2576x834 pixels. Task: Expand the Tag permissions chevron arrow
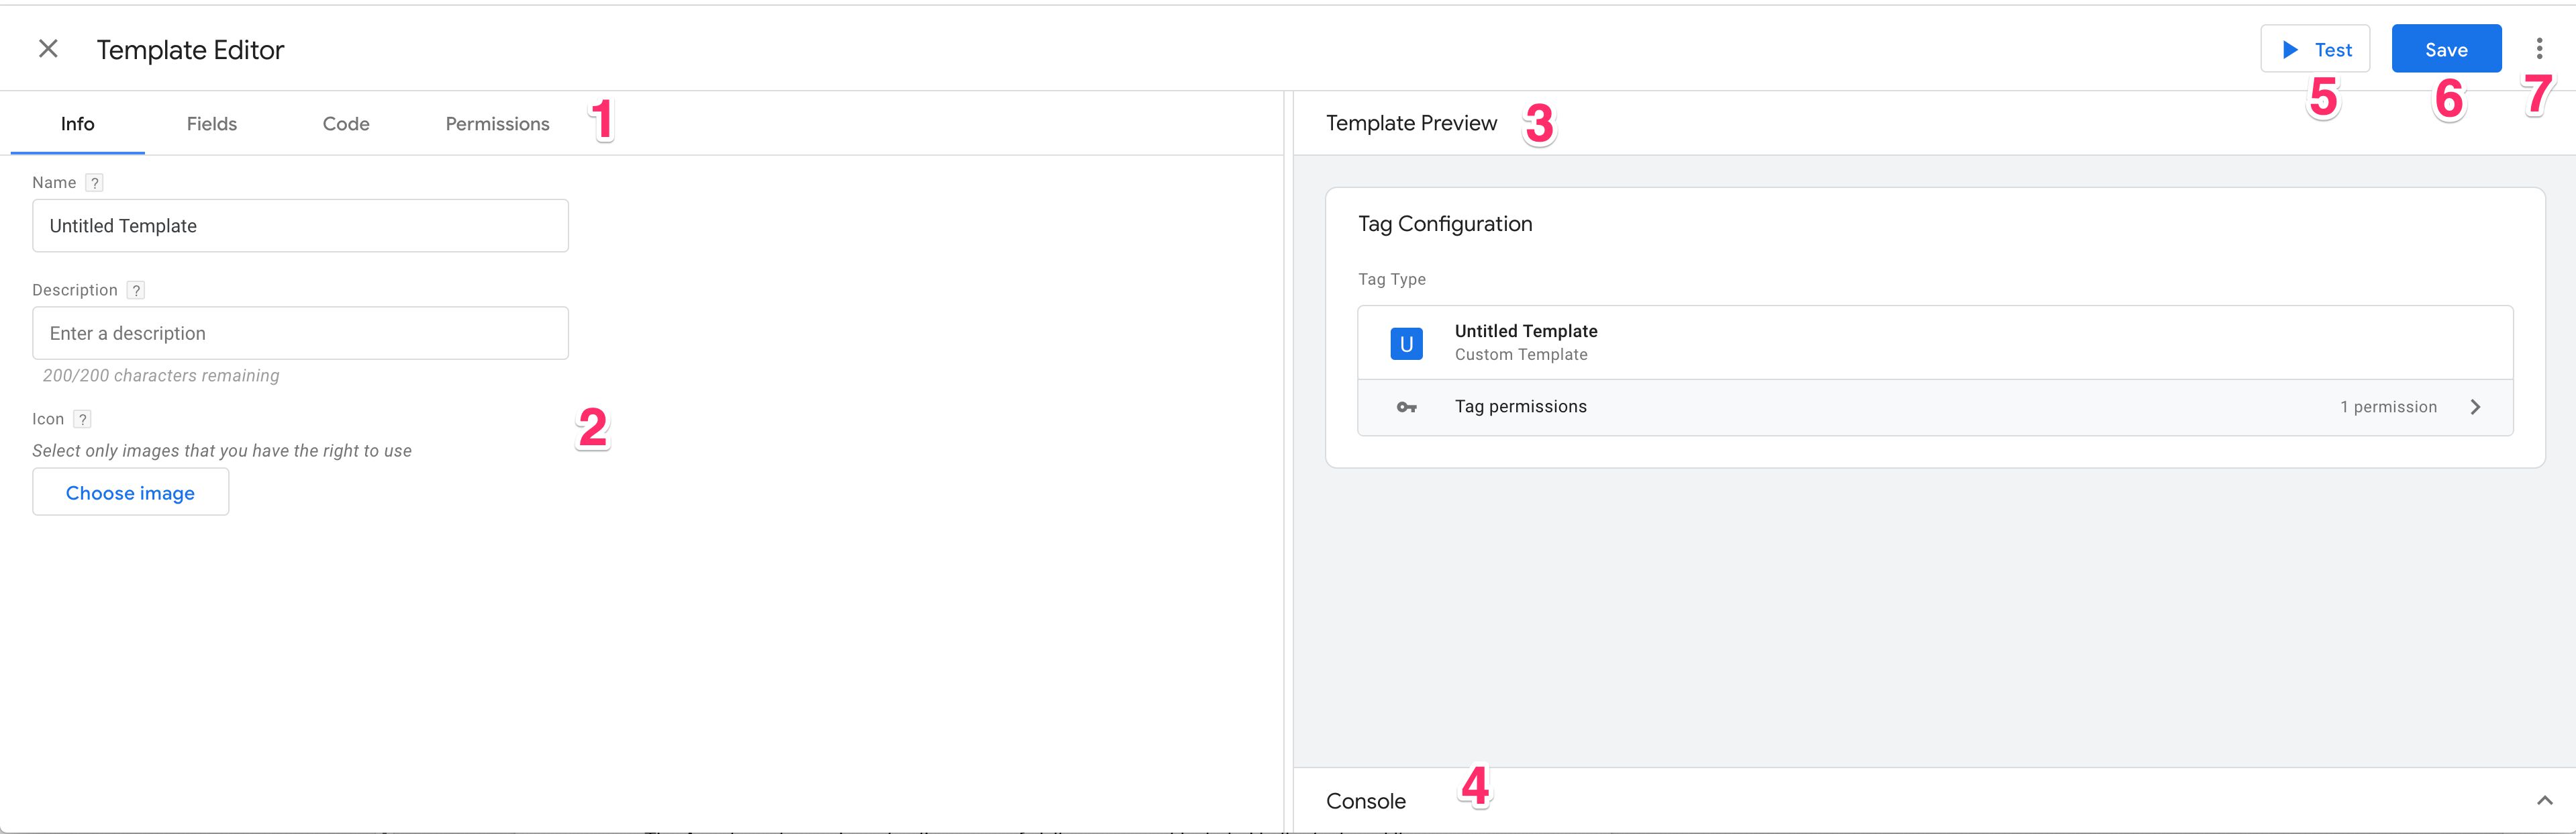(x=2475, y=407)
